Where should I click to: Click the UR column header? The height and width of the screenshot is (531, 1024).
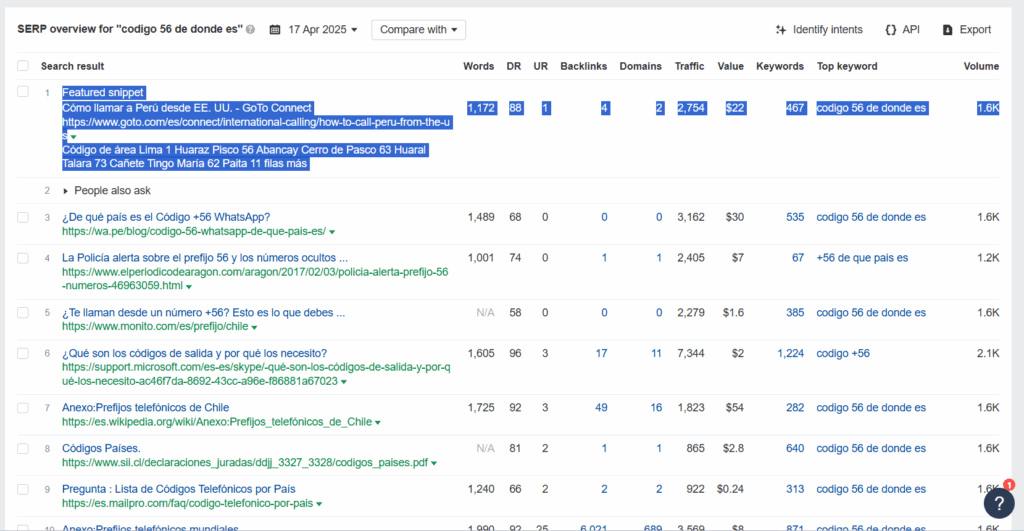541,66
